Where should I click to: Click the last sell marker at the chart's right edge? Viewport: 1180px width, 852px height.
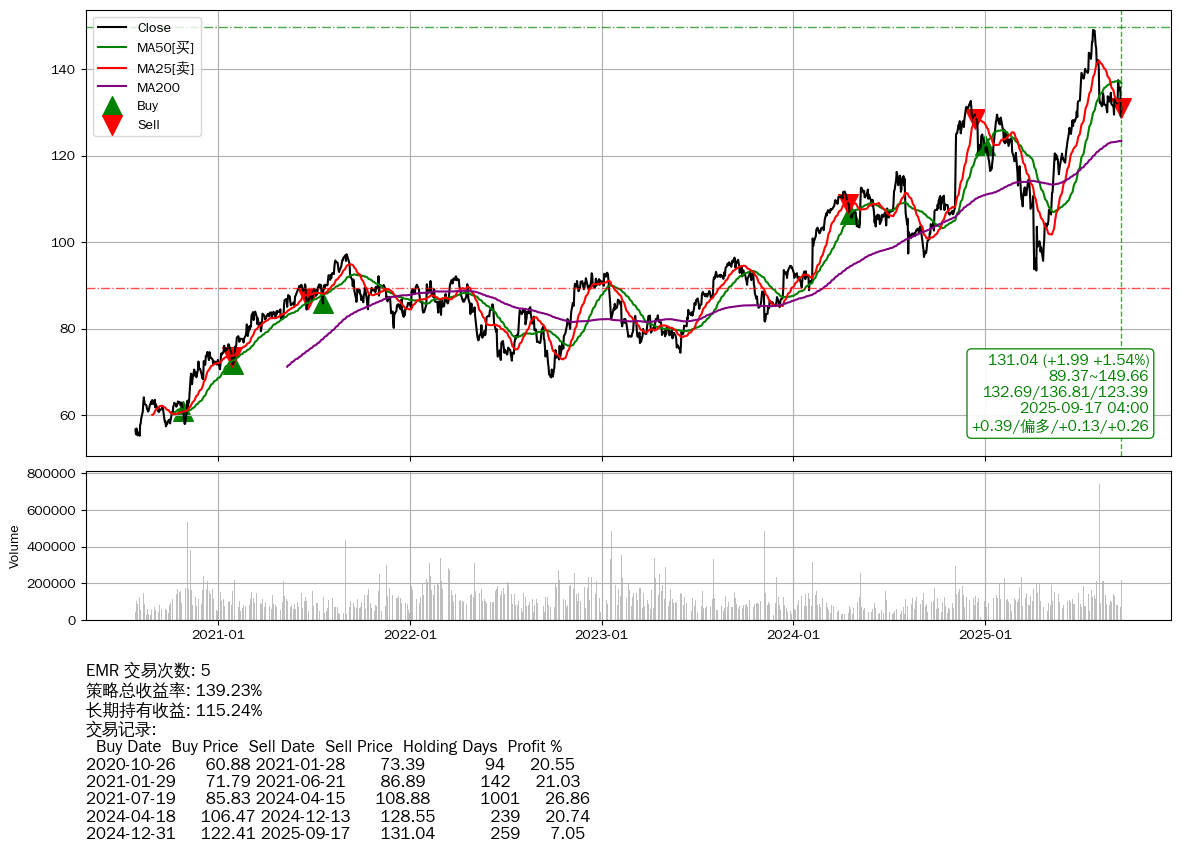1122,107
